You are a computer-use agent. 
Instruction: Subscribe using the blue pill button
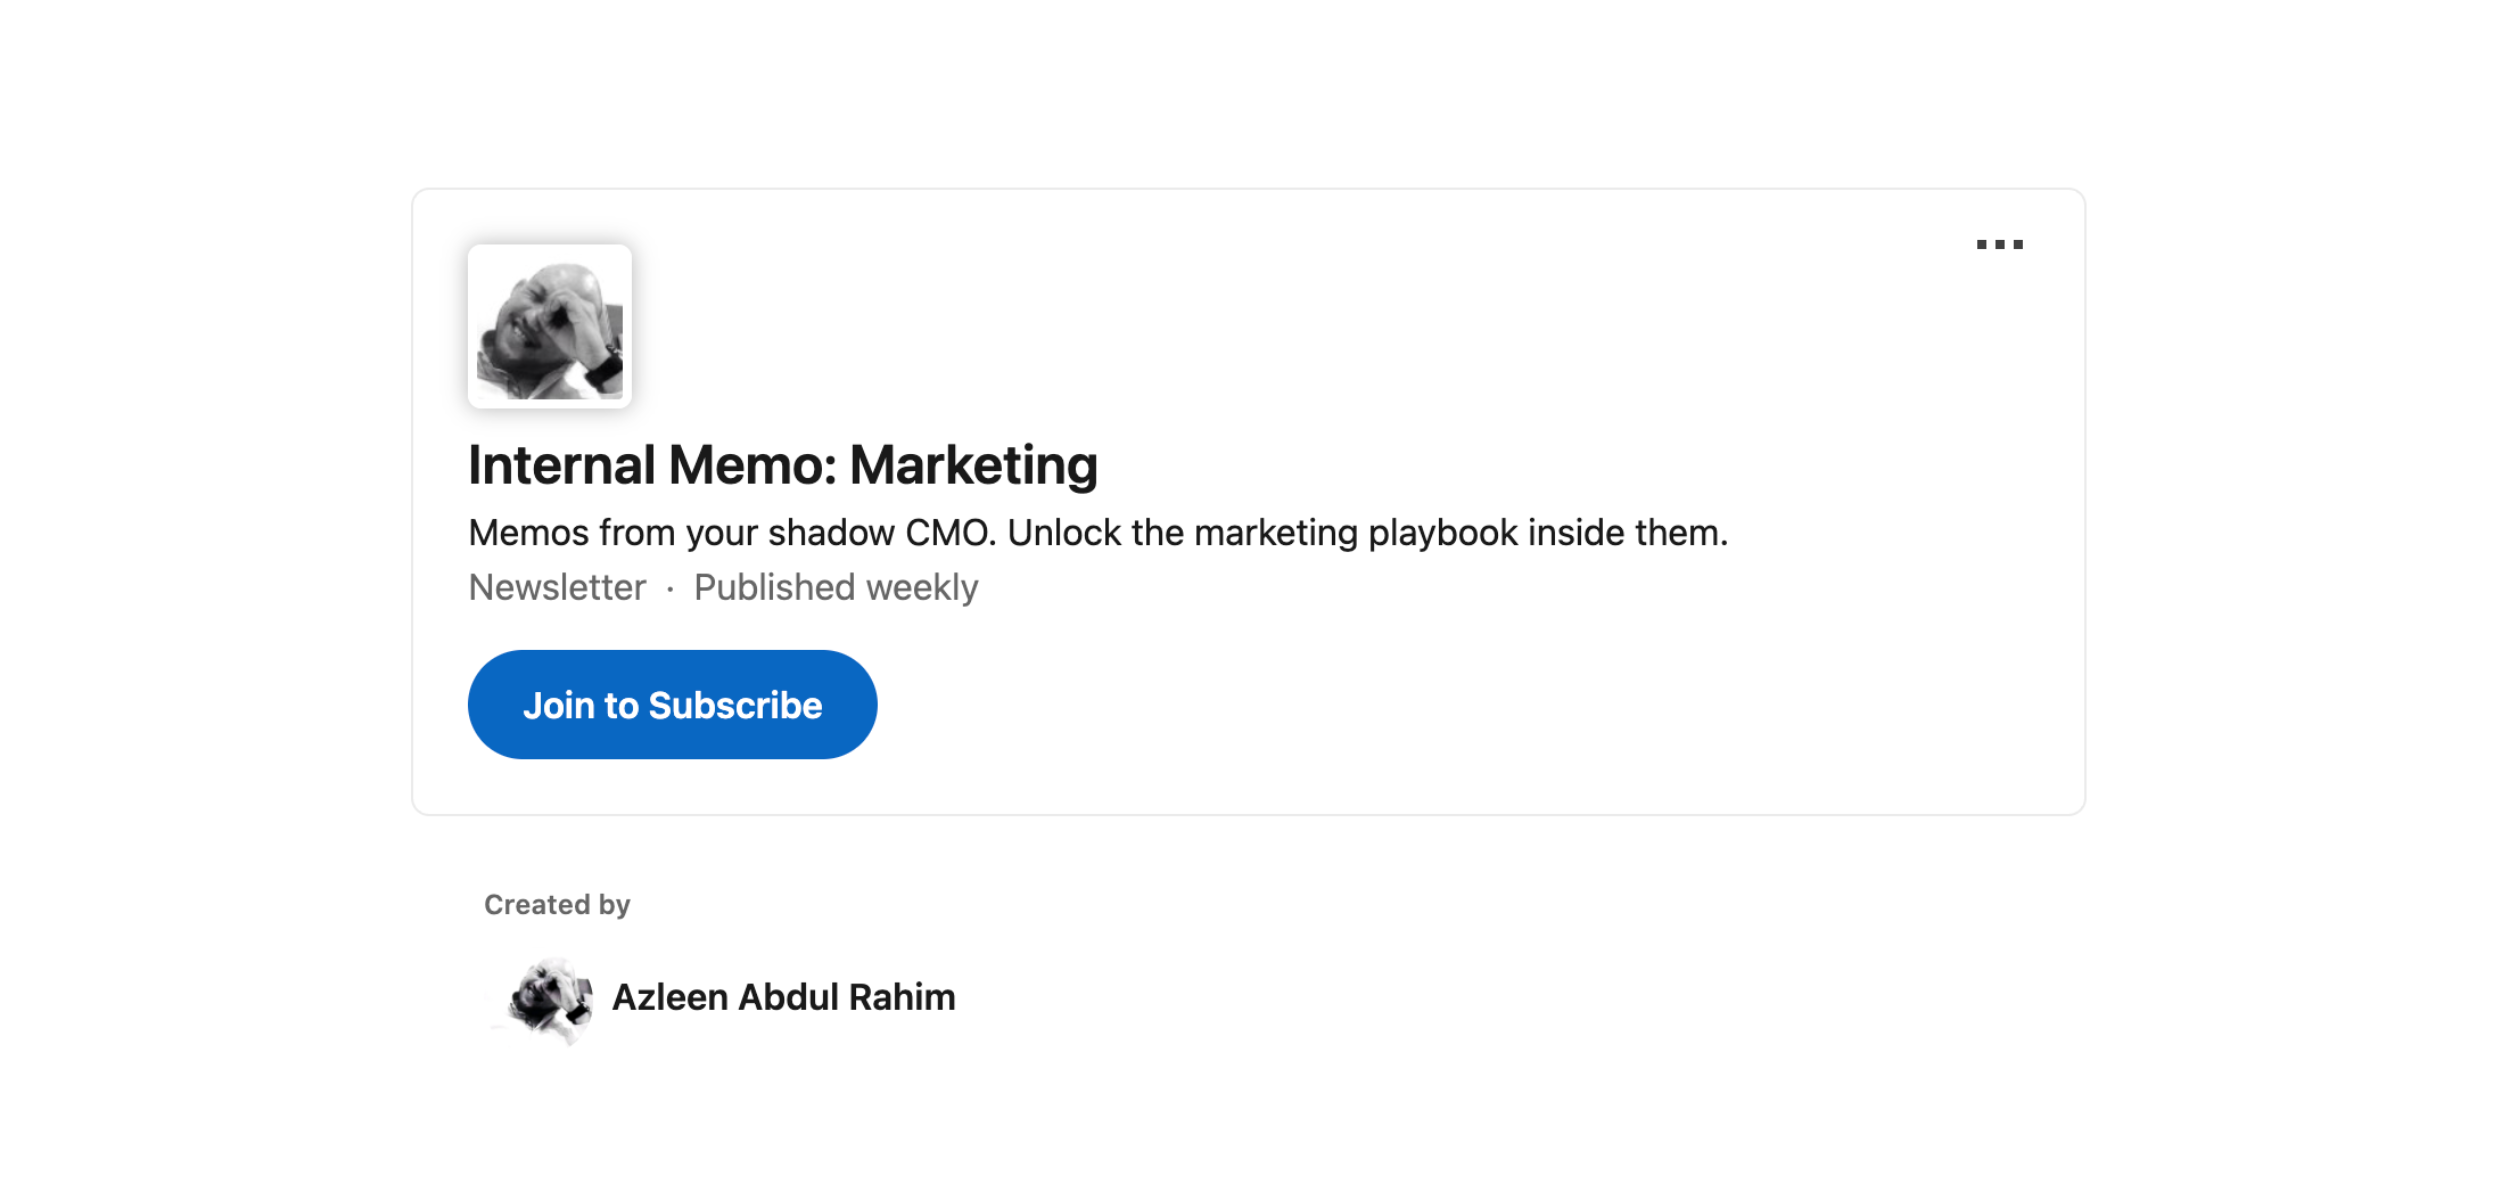672,705
